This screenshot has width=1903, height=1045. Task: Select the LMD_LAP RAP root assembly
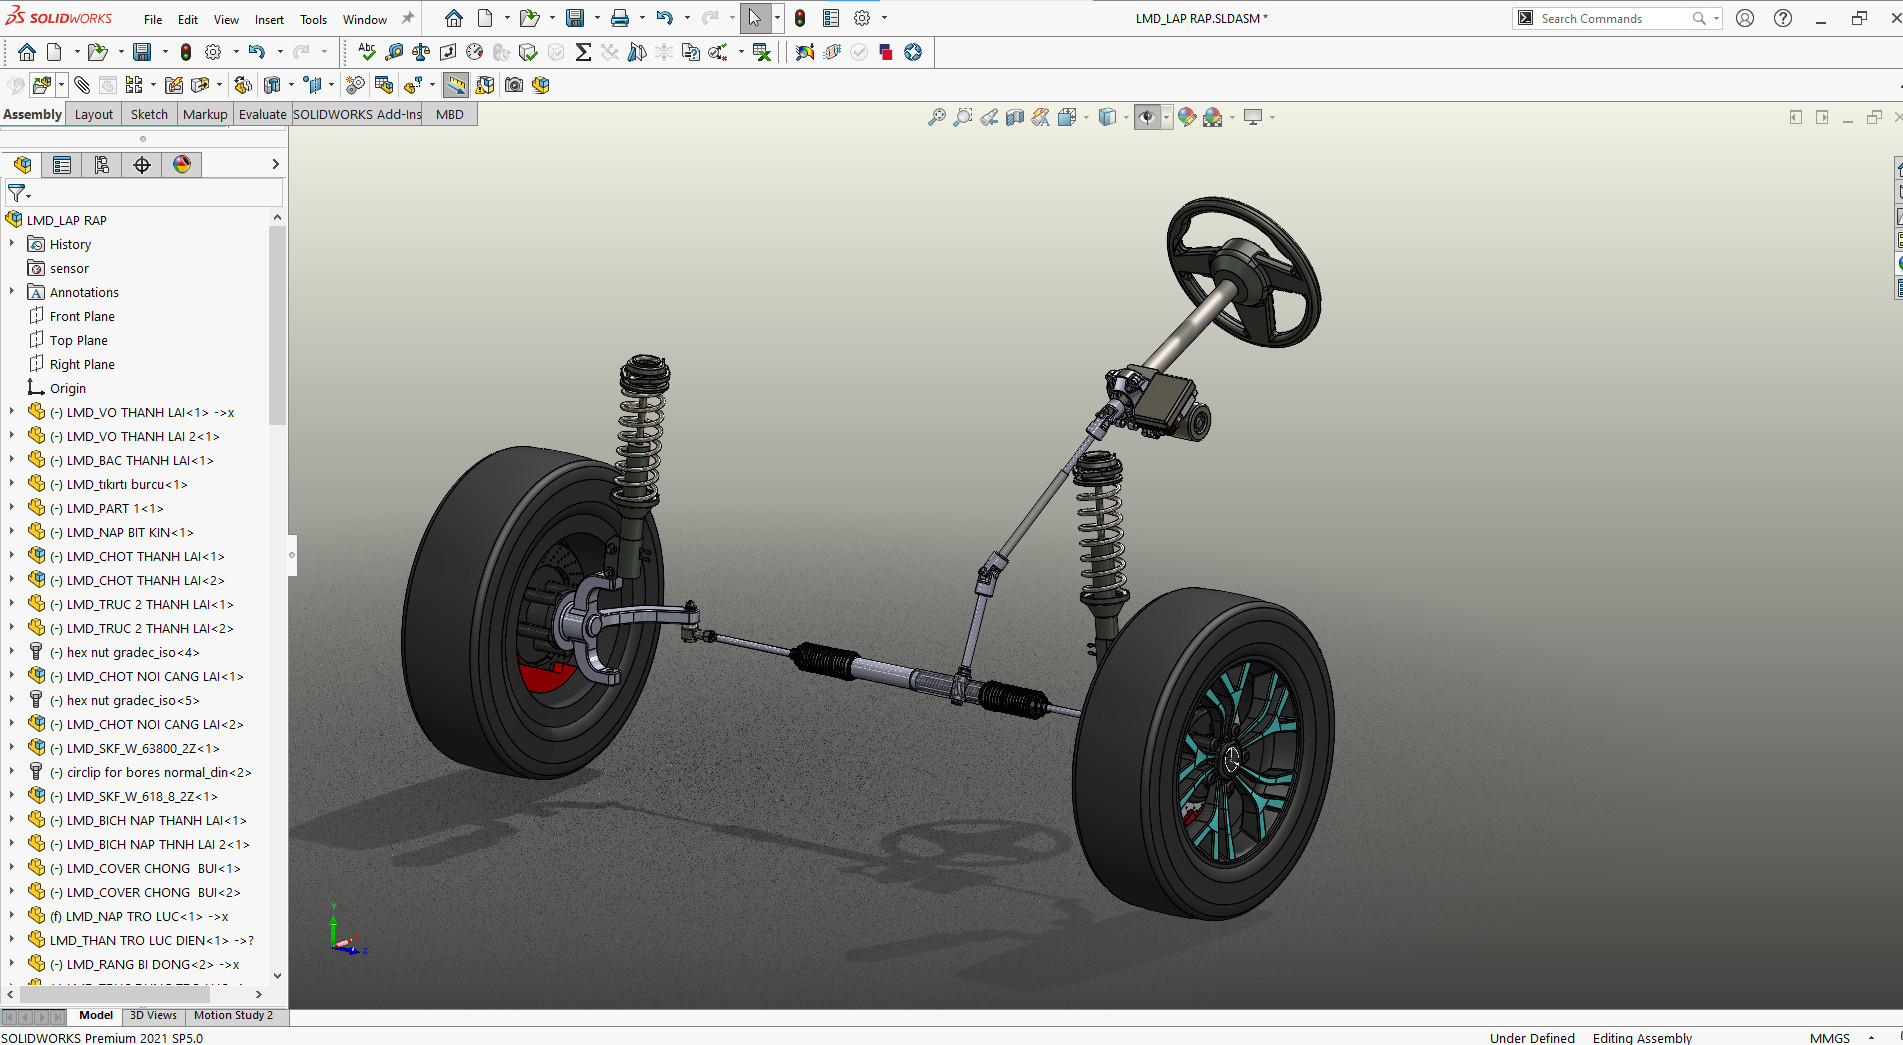pos(66,220)
